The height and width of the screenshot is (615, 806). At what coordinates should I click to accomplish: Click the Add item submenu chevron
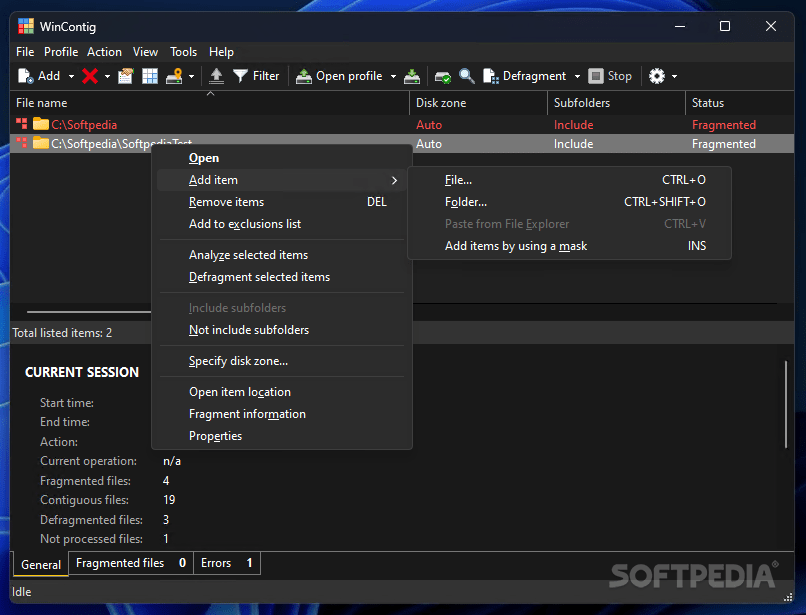[x=394, y=180]
